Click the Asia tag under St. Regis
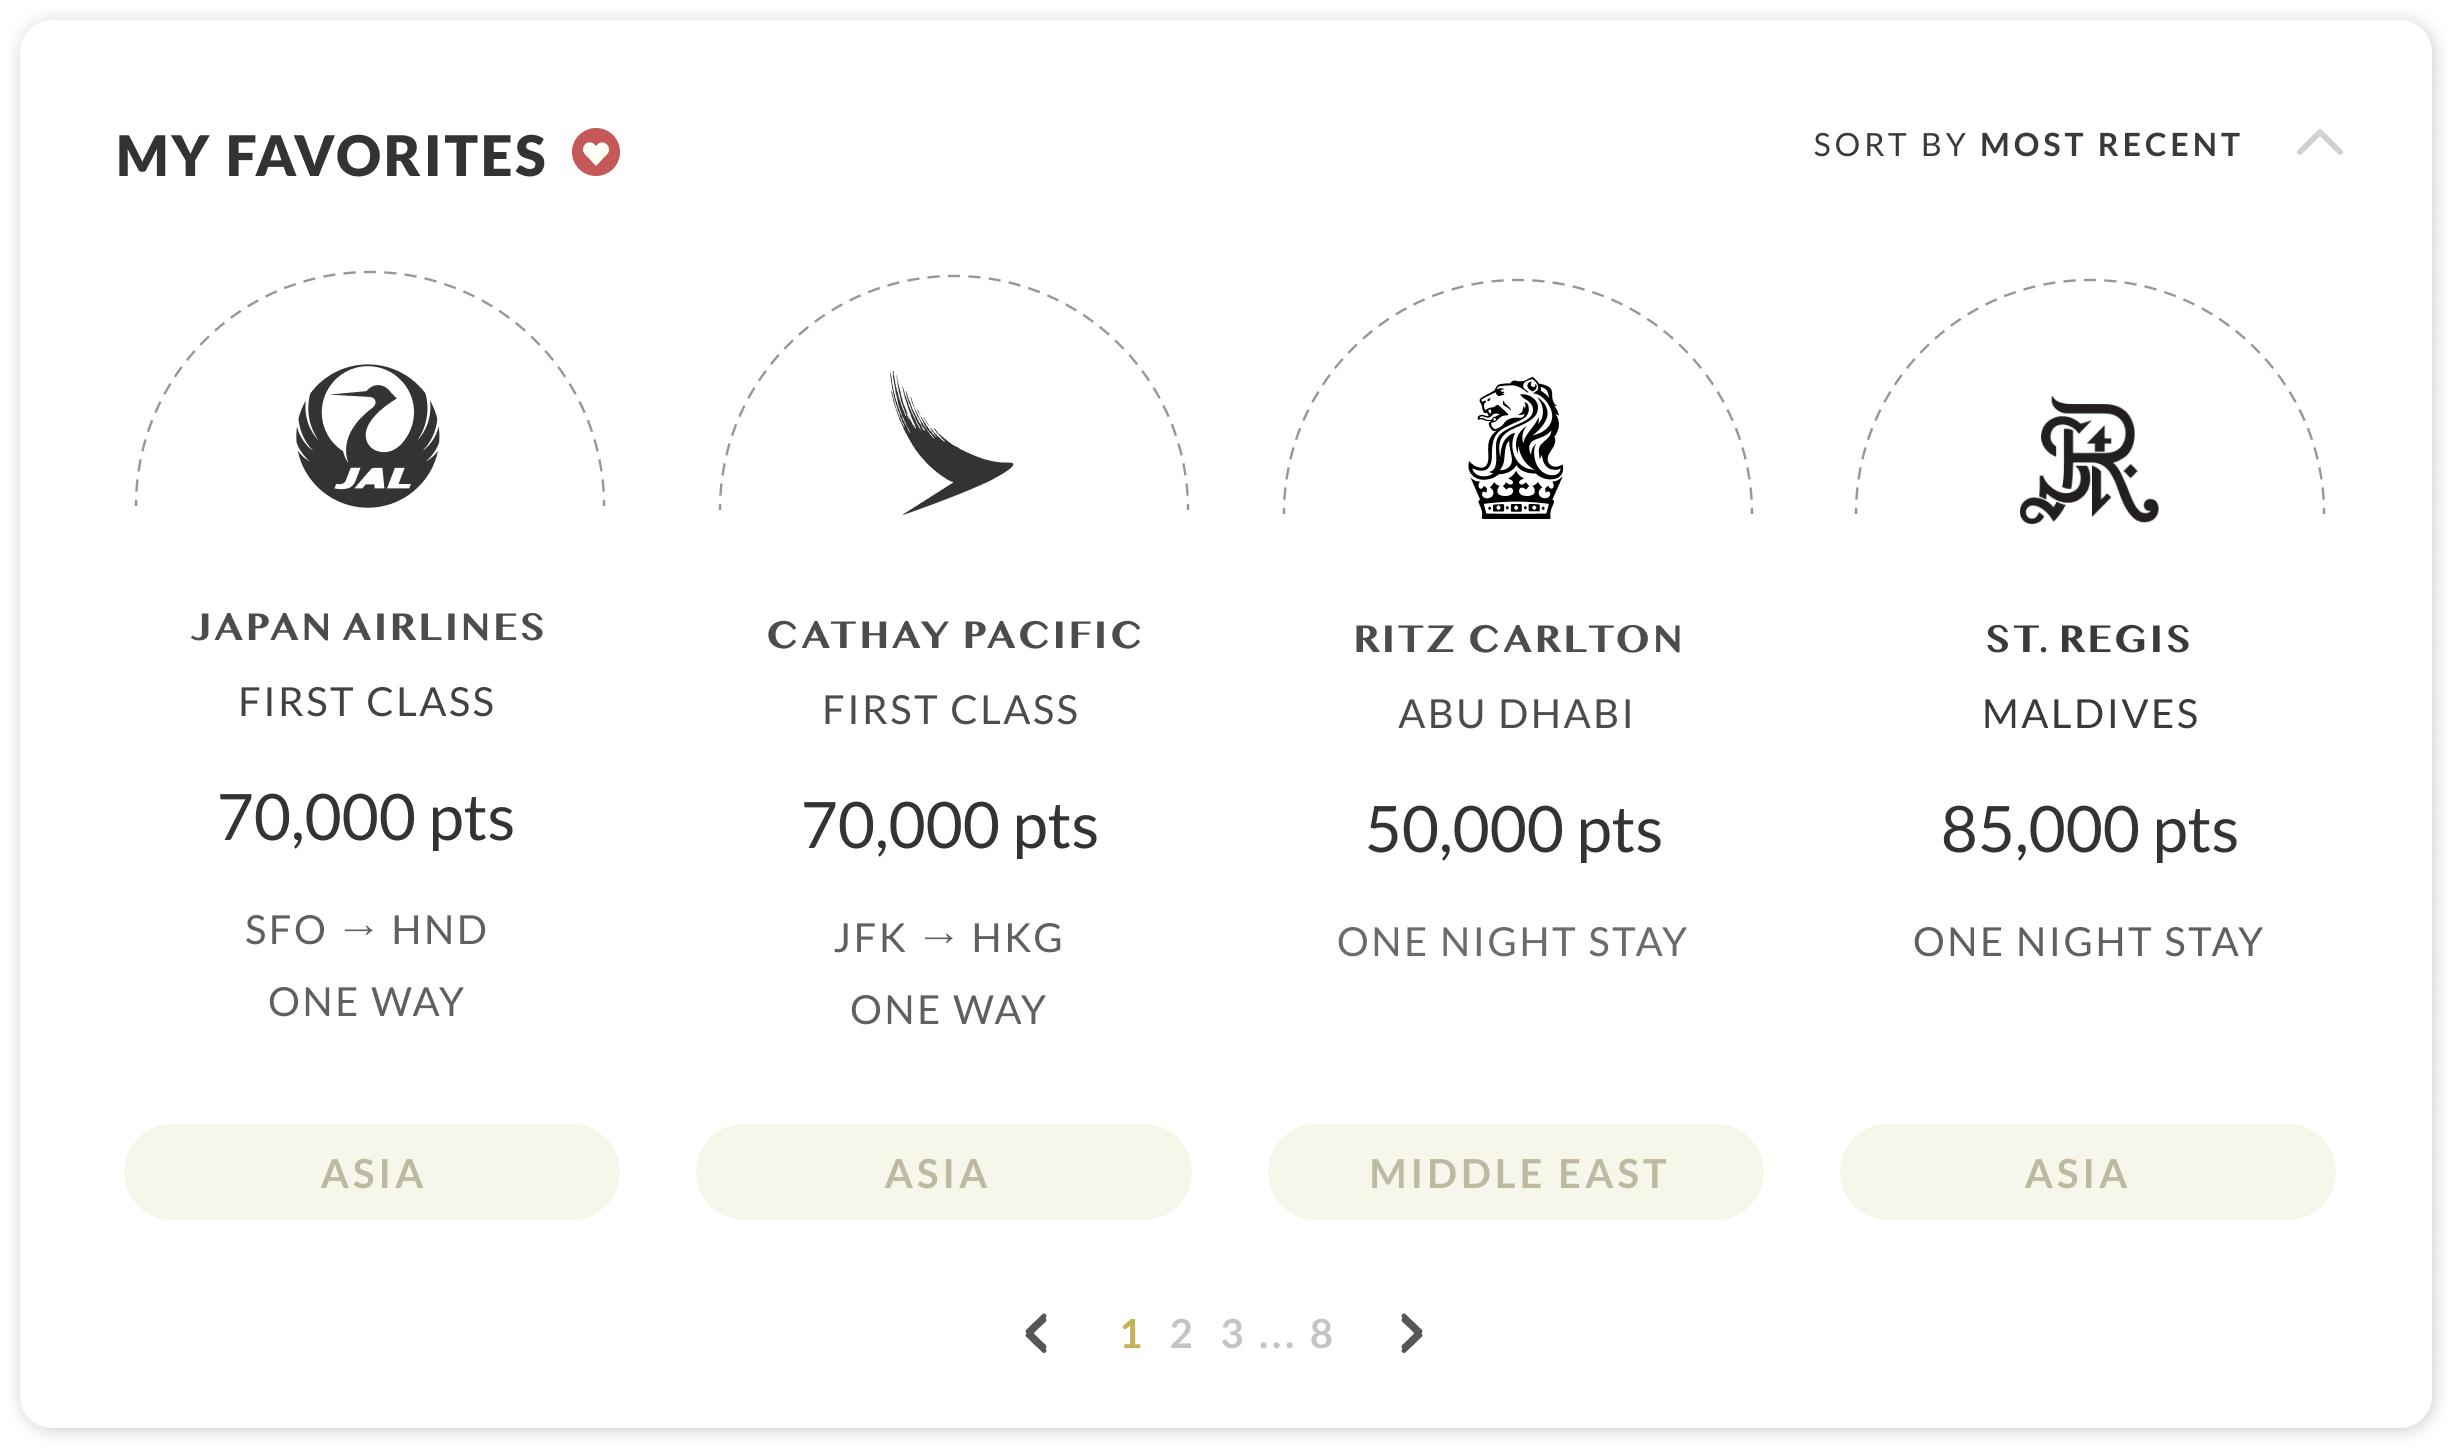 click(2088, 1172)
